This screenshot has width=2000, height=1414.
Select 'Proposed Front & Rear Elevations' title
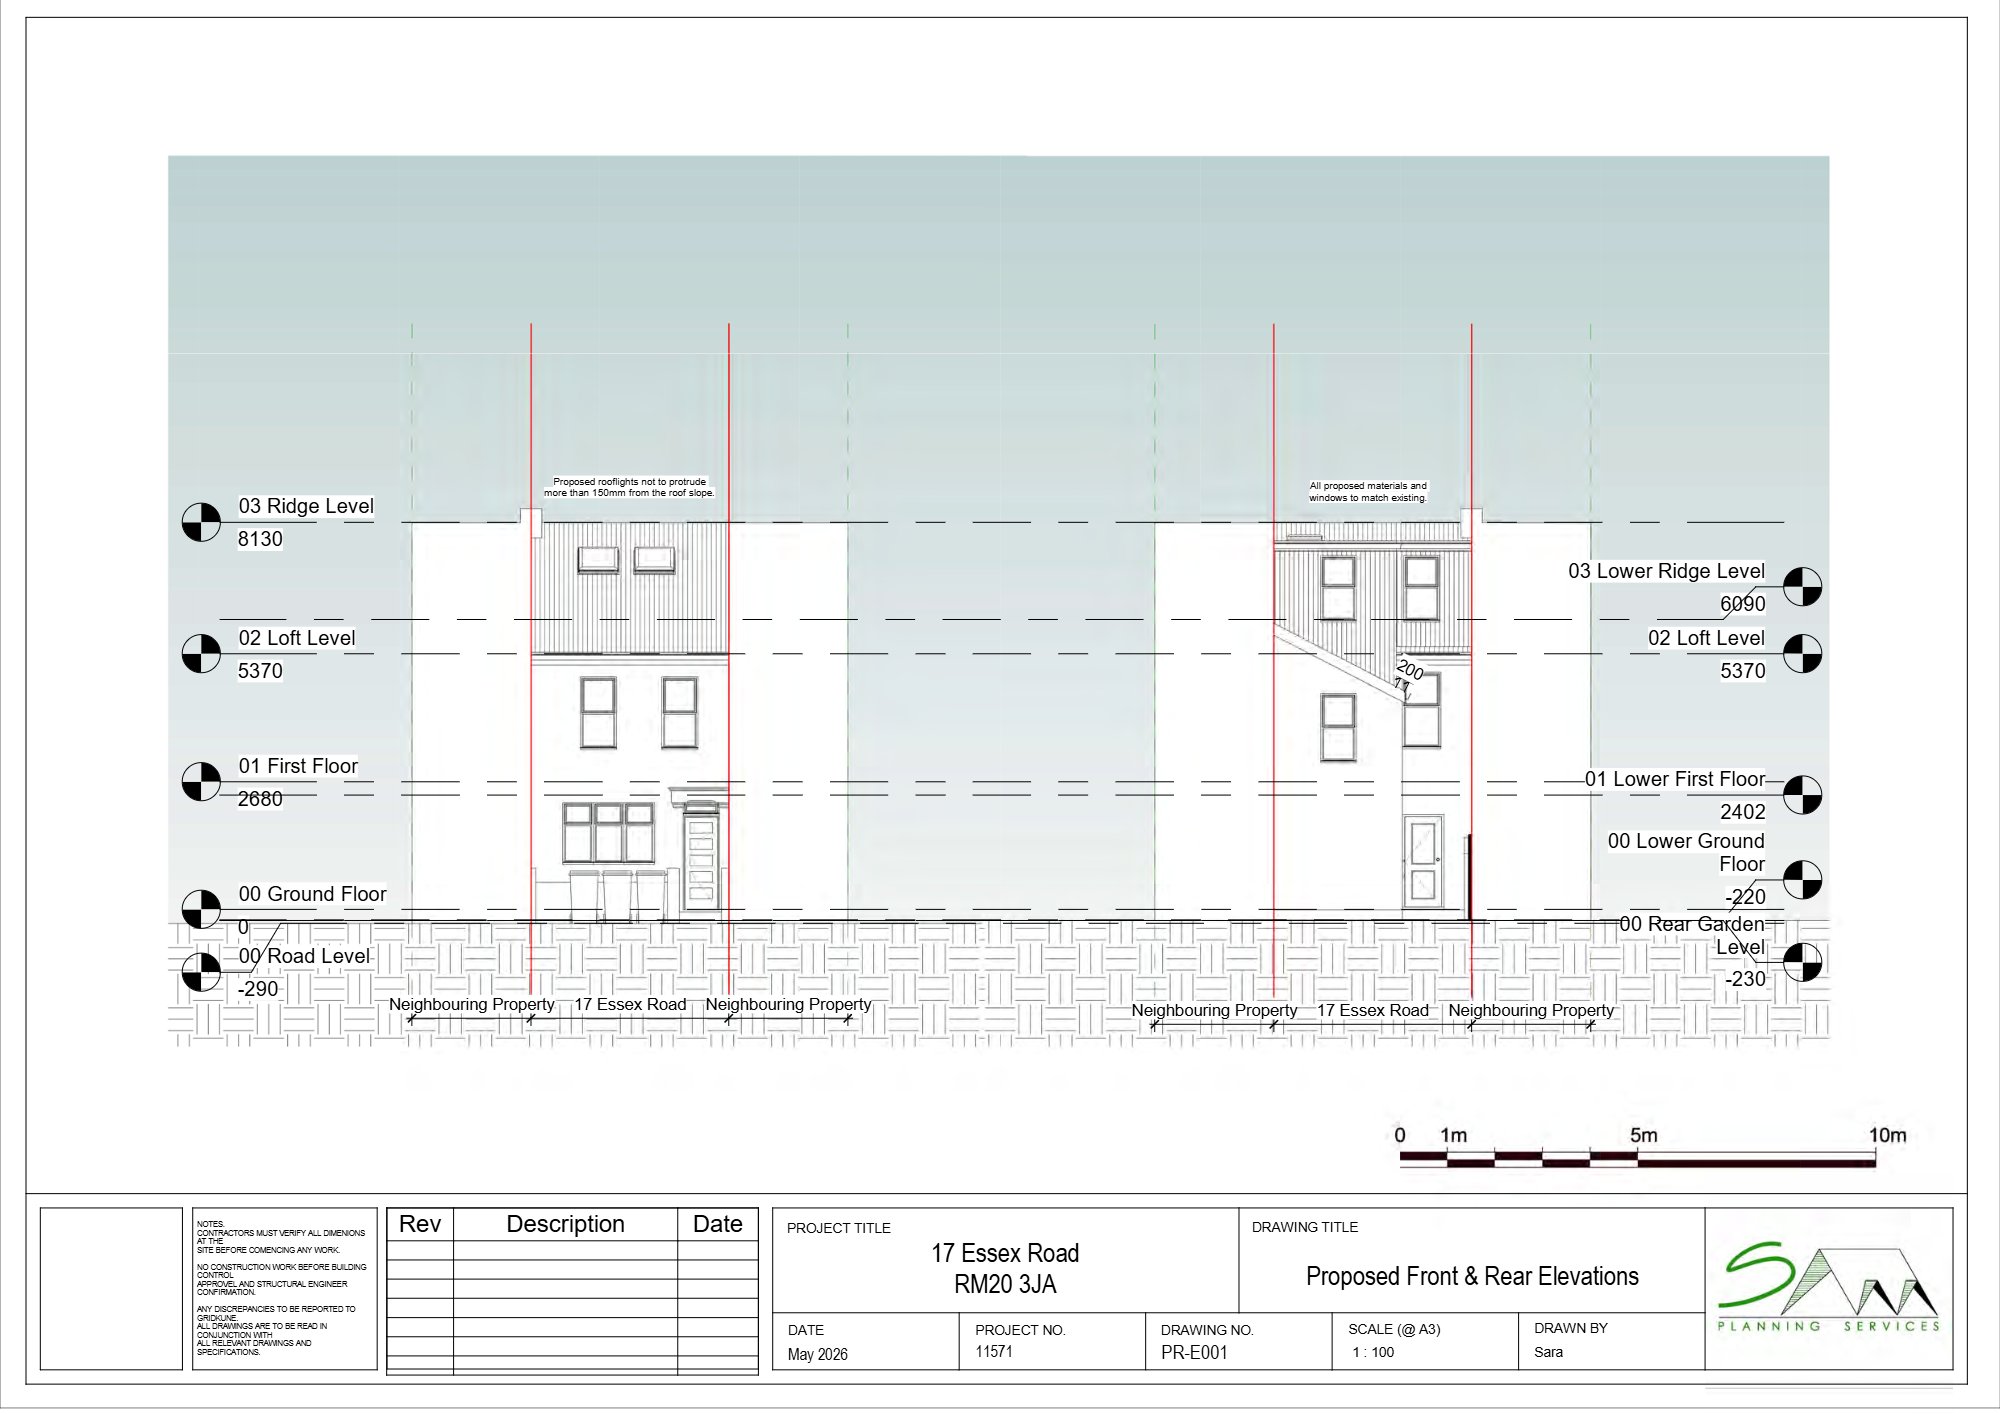click(1472, 1276)
